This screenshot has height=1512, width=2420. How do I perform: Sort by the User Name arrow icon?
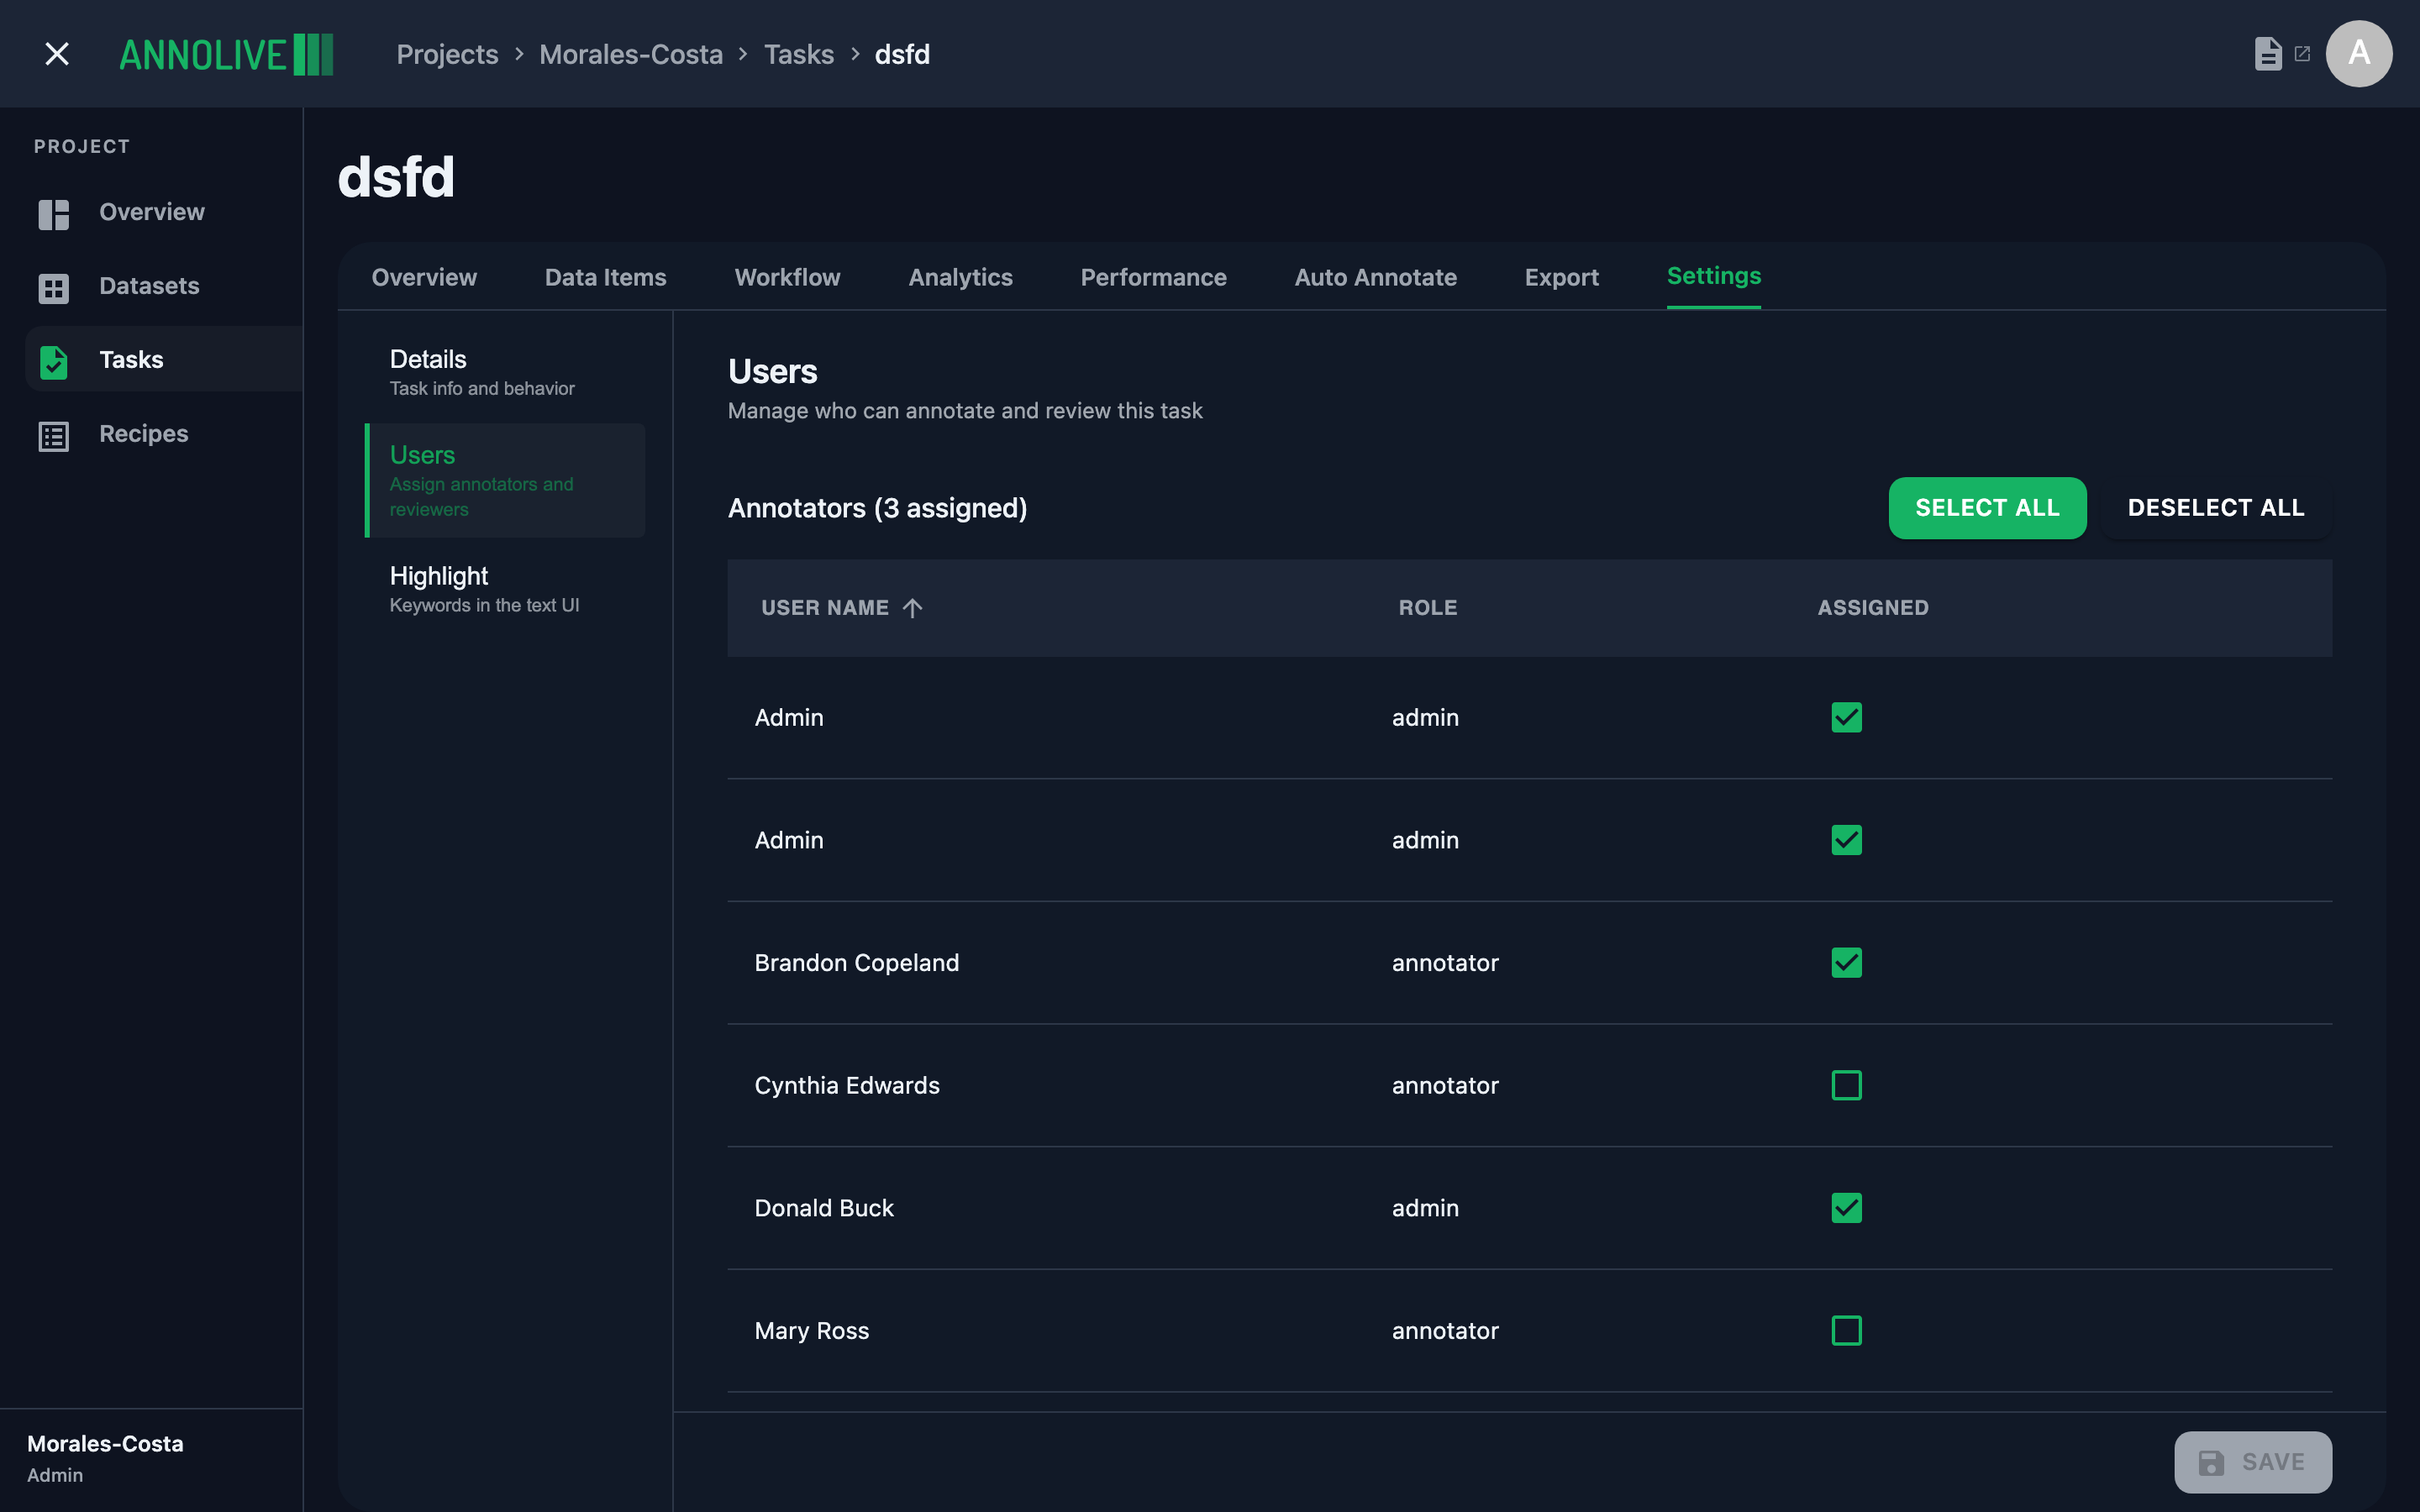(x=912, y=608)
